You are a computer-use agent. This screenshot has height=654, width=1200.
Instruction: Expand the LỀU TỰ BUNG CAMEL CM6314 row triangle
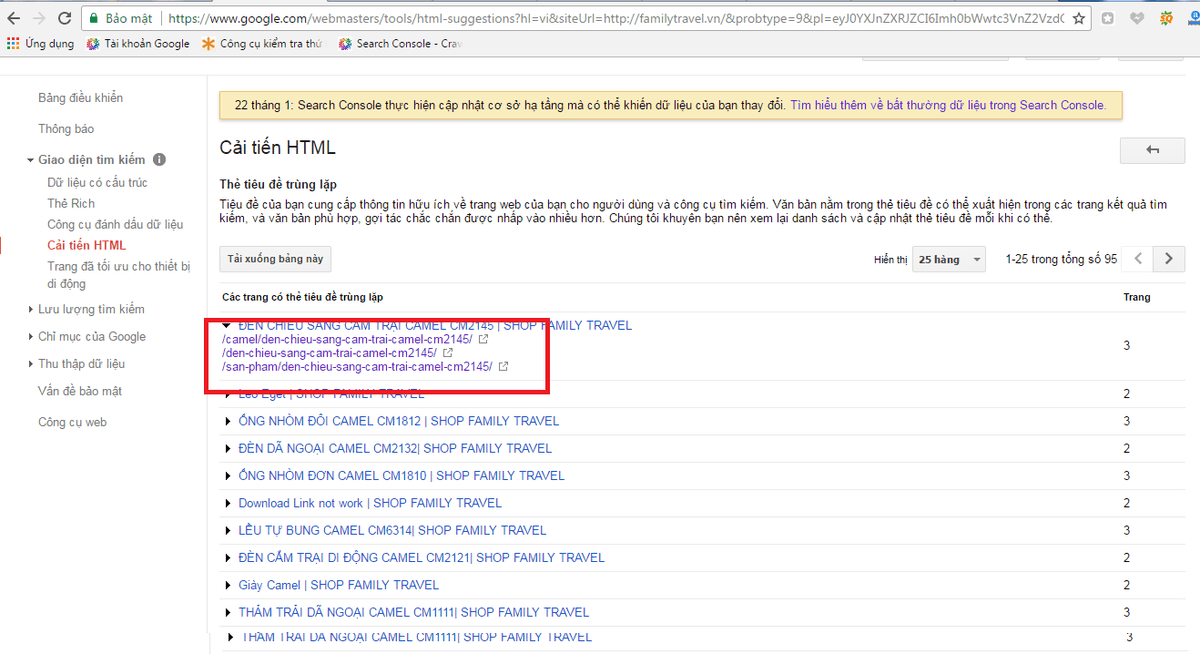pos(227,530)
